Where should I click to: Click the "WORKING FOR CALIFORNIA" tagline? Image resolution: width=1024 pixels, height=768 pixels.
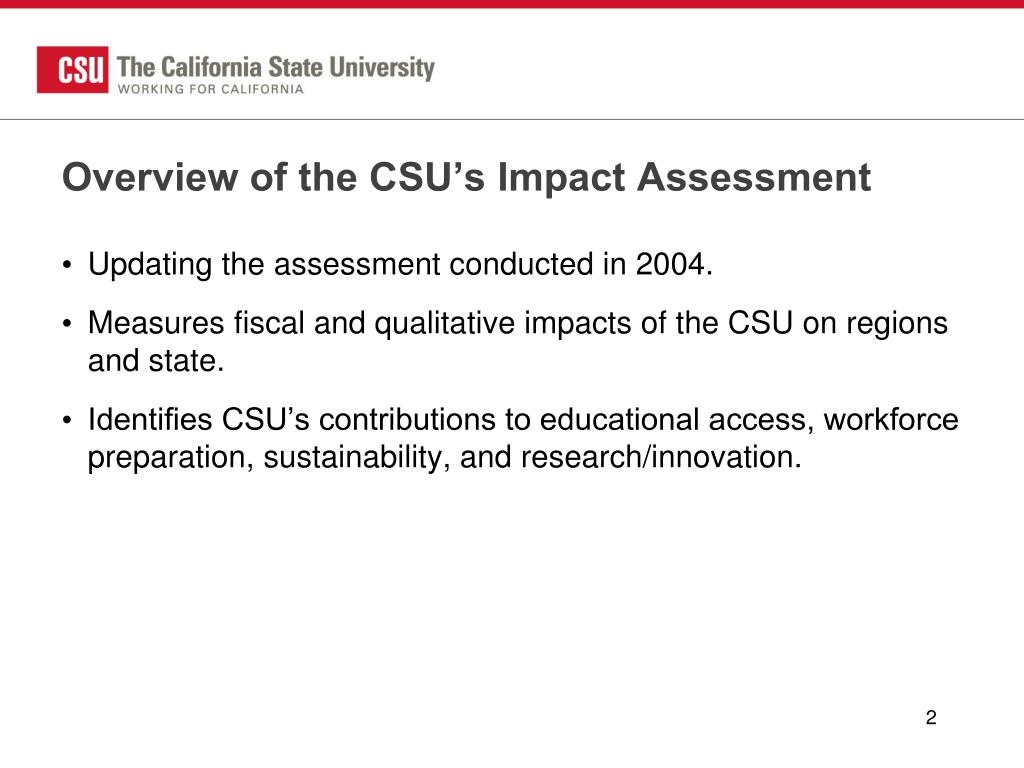210,89
